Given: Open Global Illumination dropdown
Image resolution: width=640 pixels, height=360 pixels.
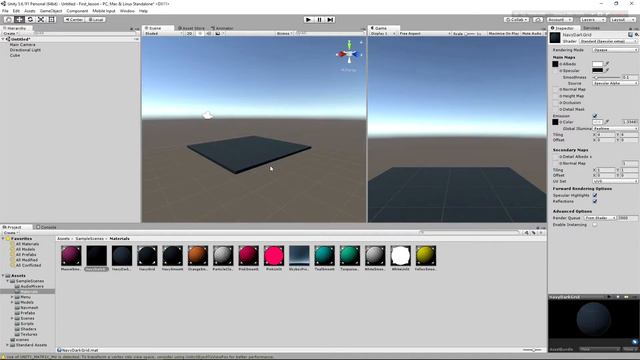Looking at the screenshot, I should 615,128.
